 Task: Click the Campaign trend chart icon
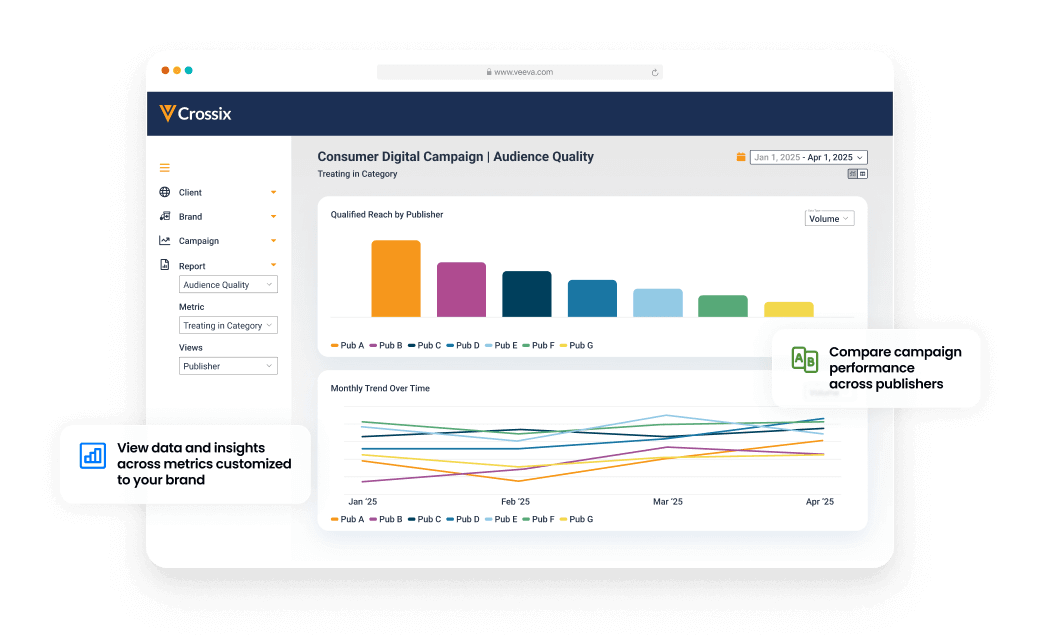[165, 241]
